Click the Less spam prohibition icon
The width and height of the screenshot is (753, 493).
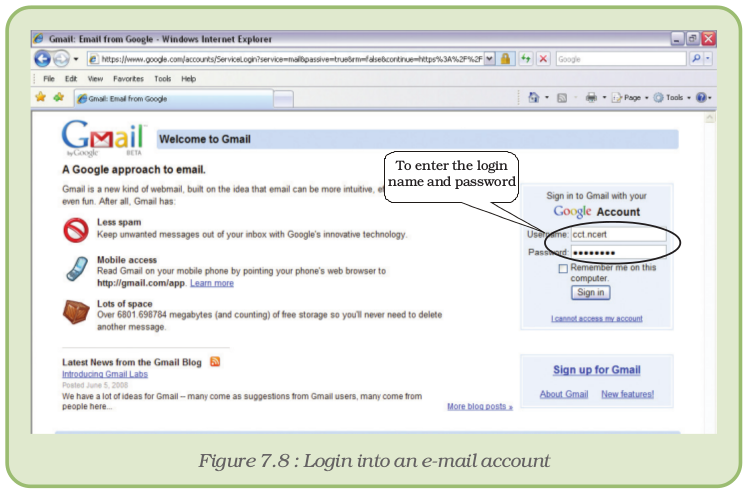coord(76,230)
